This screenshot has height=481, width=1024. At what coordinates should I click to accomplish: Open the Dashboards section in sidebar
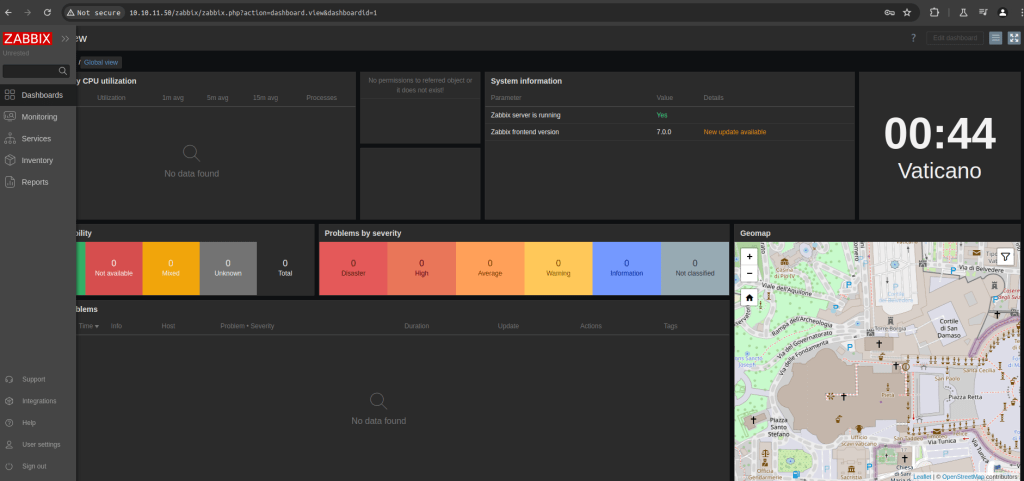pos(41,95)
